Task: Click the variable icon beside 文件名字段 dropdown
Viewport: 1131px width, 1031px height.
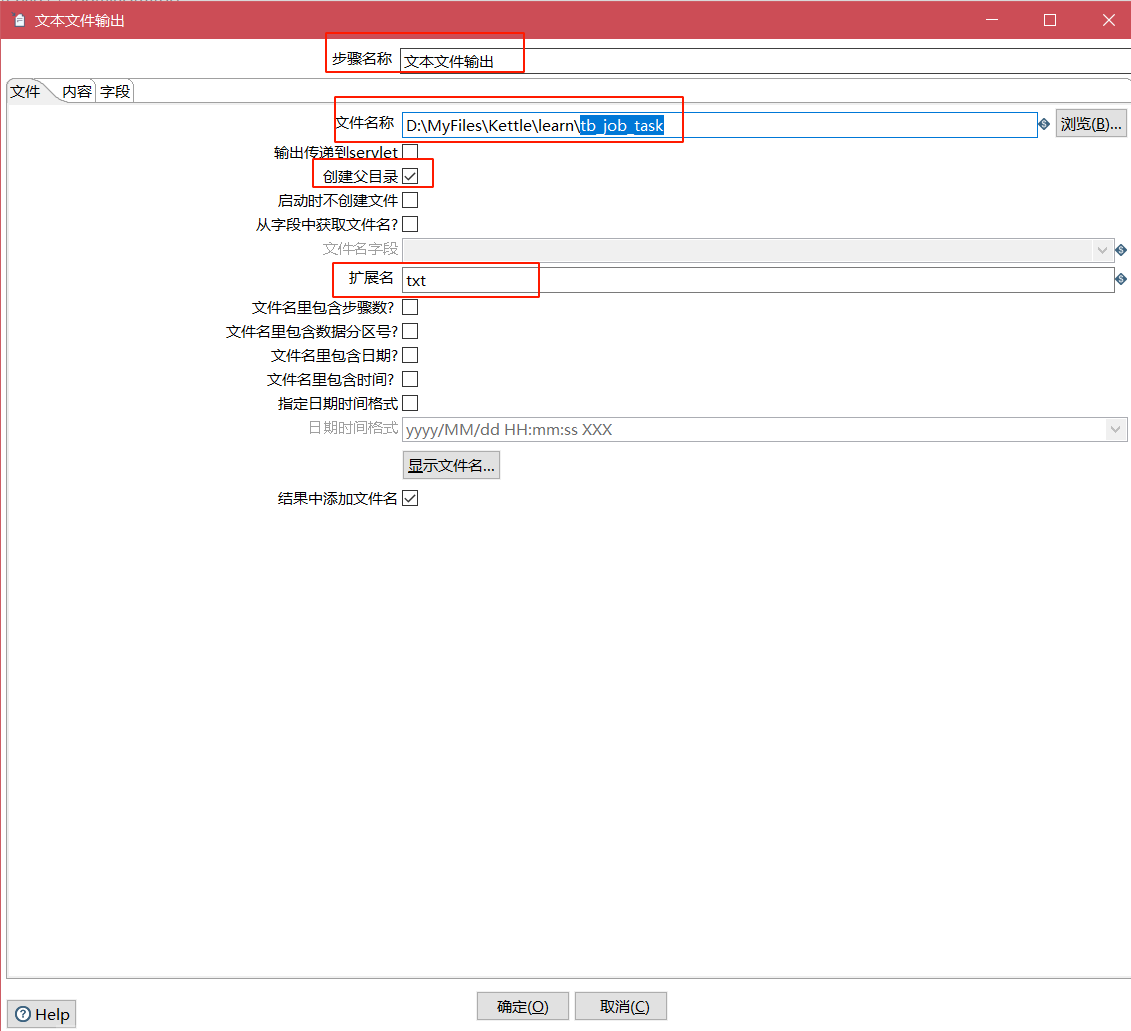Action: pyautogui.click(x=1121, y=250)
